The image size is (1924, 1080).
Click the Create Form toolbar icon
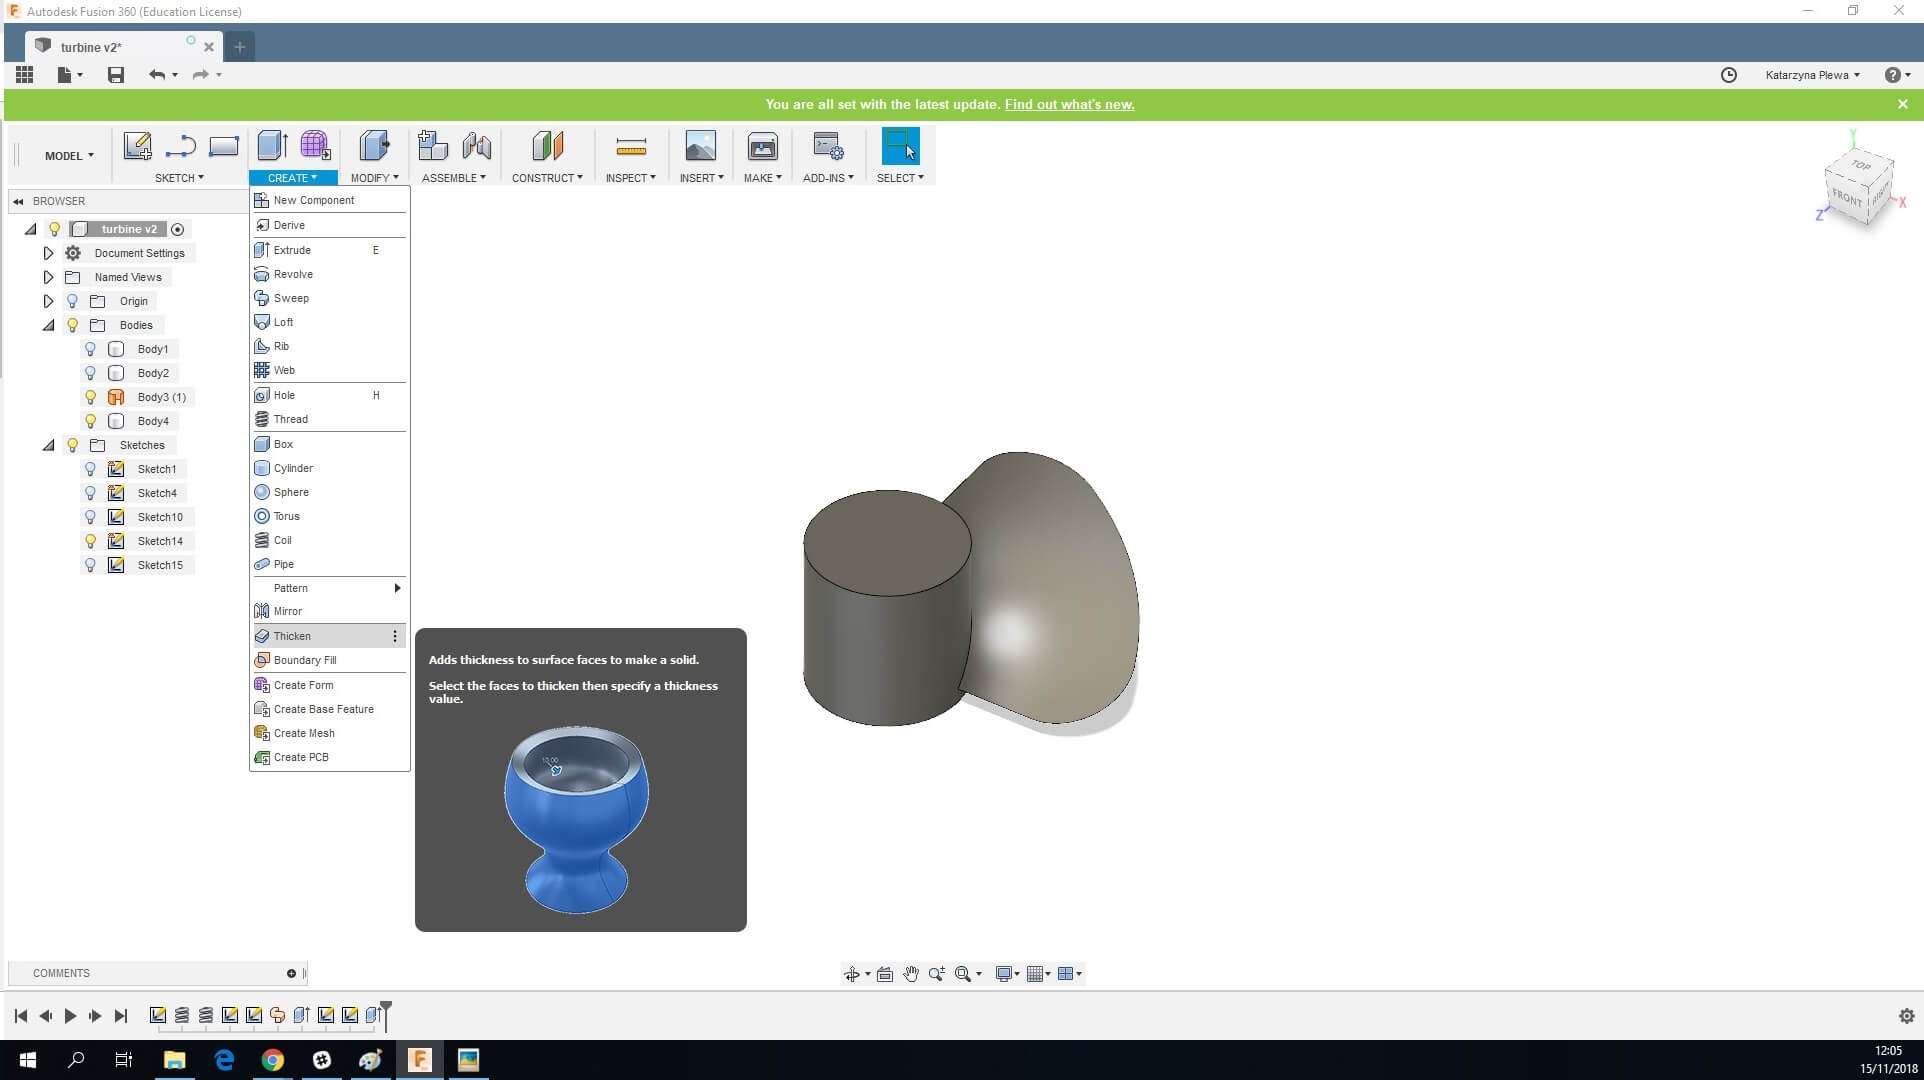coord(315,146)
